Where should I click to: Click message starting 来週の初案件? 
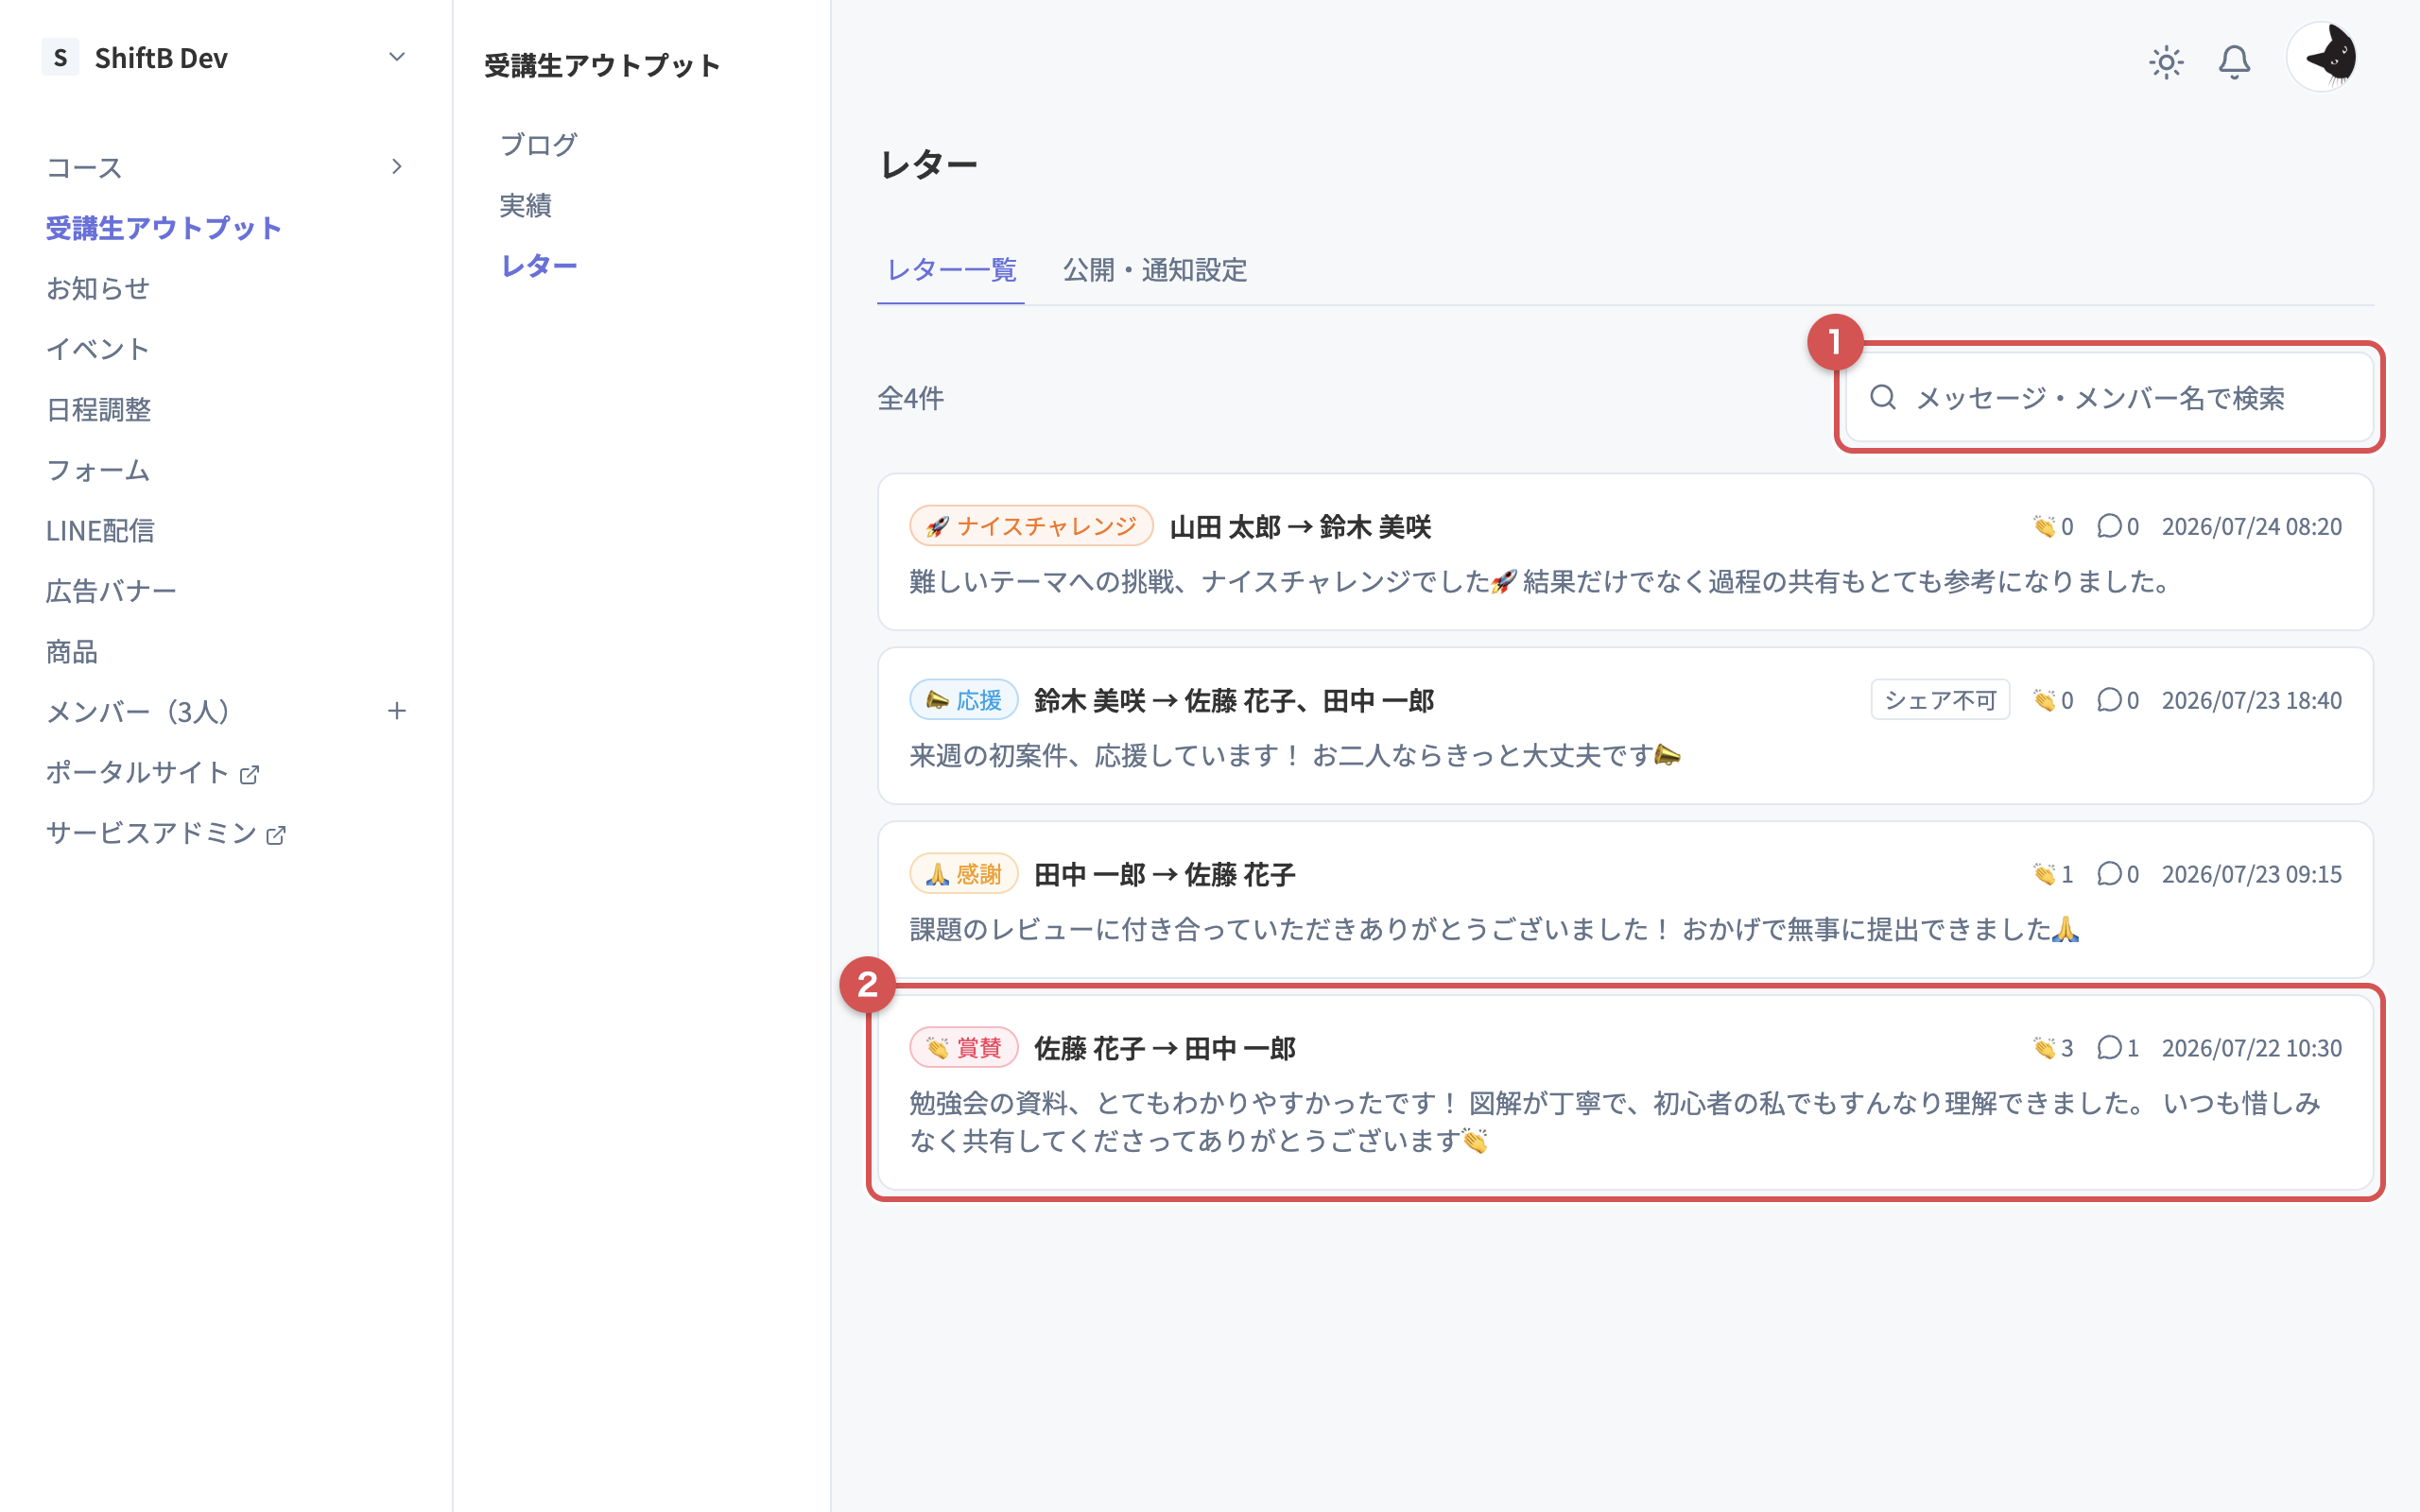(x=1295, y=755)
